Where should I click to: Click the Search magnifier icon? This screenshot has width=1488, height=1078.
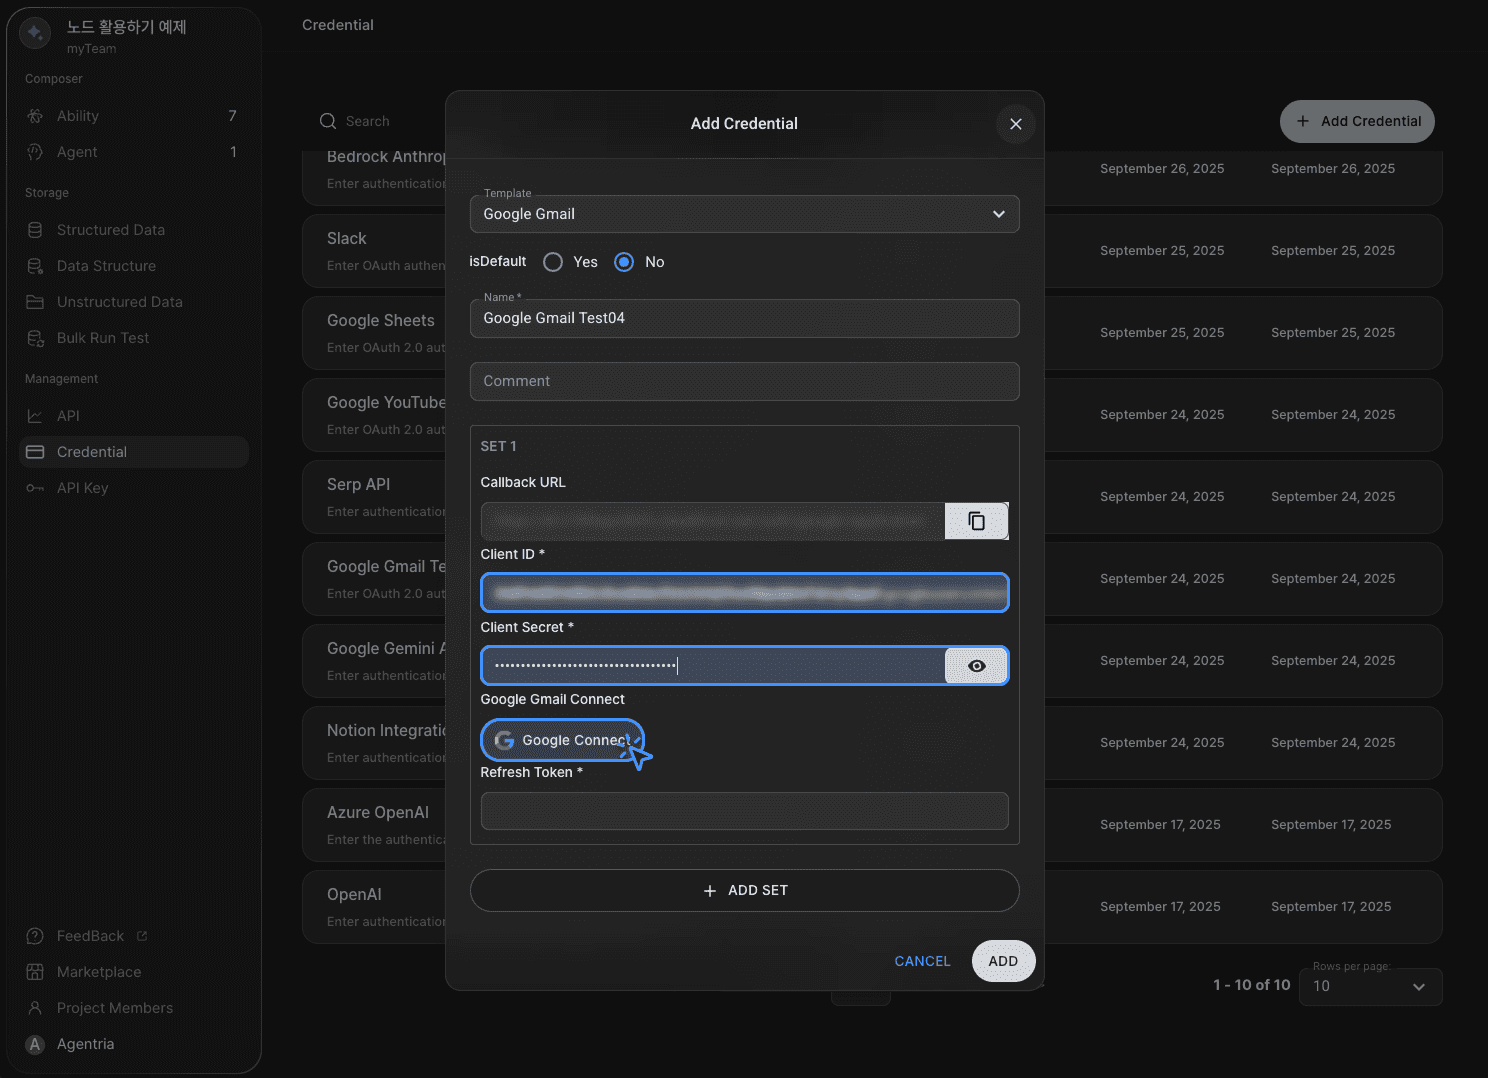click(328, 121)
